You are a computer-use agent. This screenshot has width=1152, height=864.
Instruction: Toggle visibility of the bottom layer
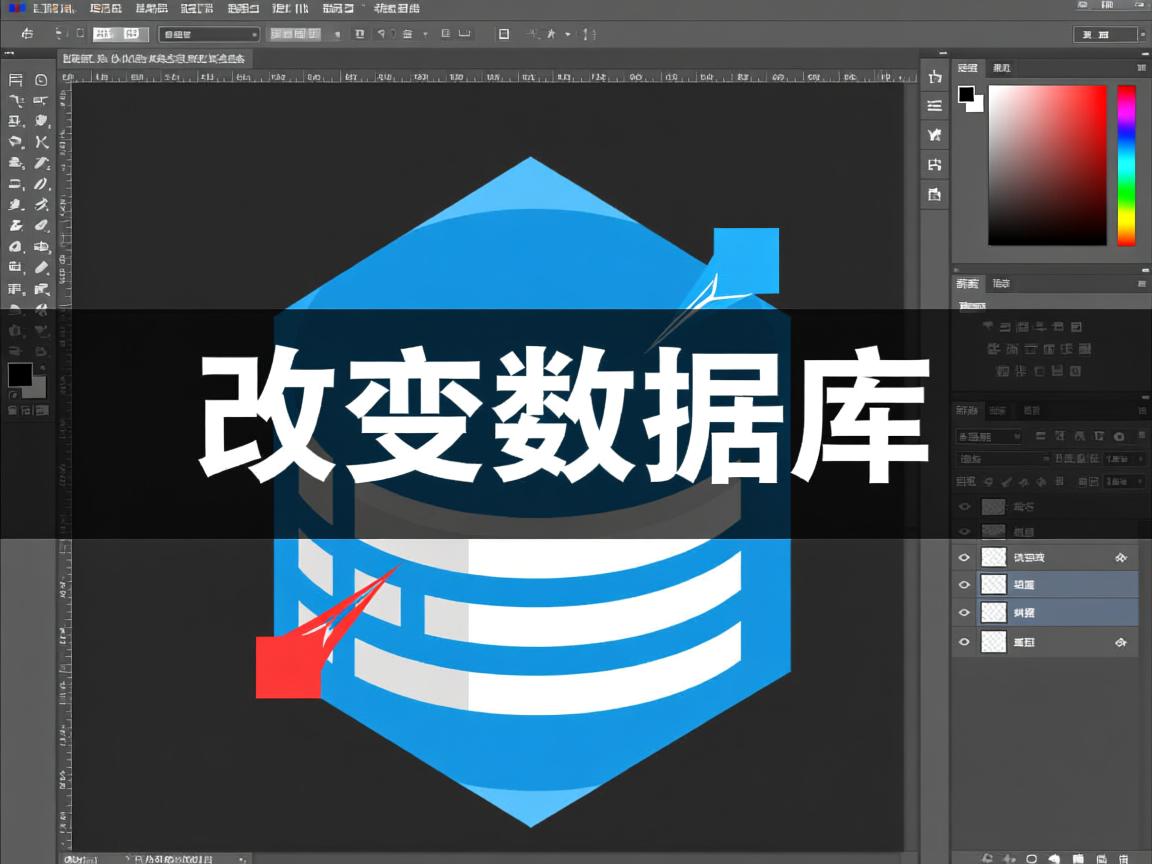coord(964,642)
